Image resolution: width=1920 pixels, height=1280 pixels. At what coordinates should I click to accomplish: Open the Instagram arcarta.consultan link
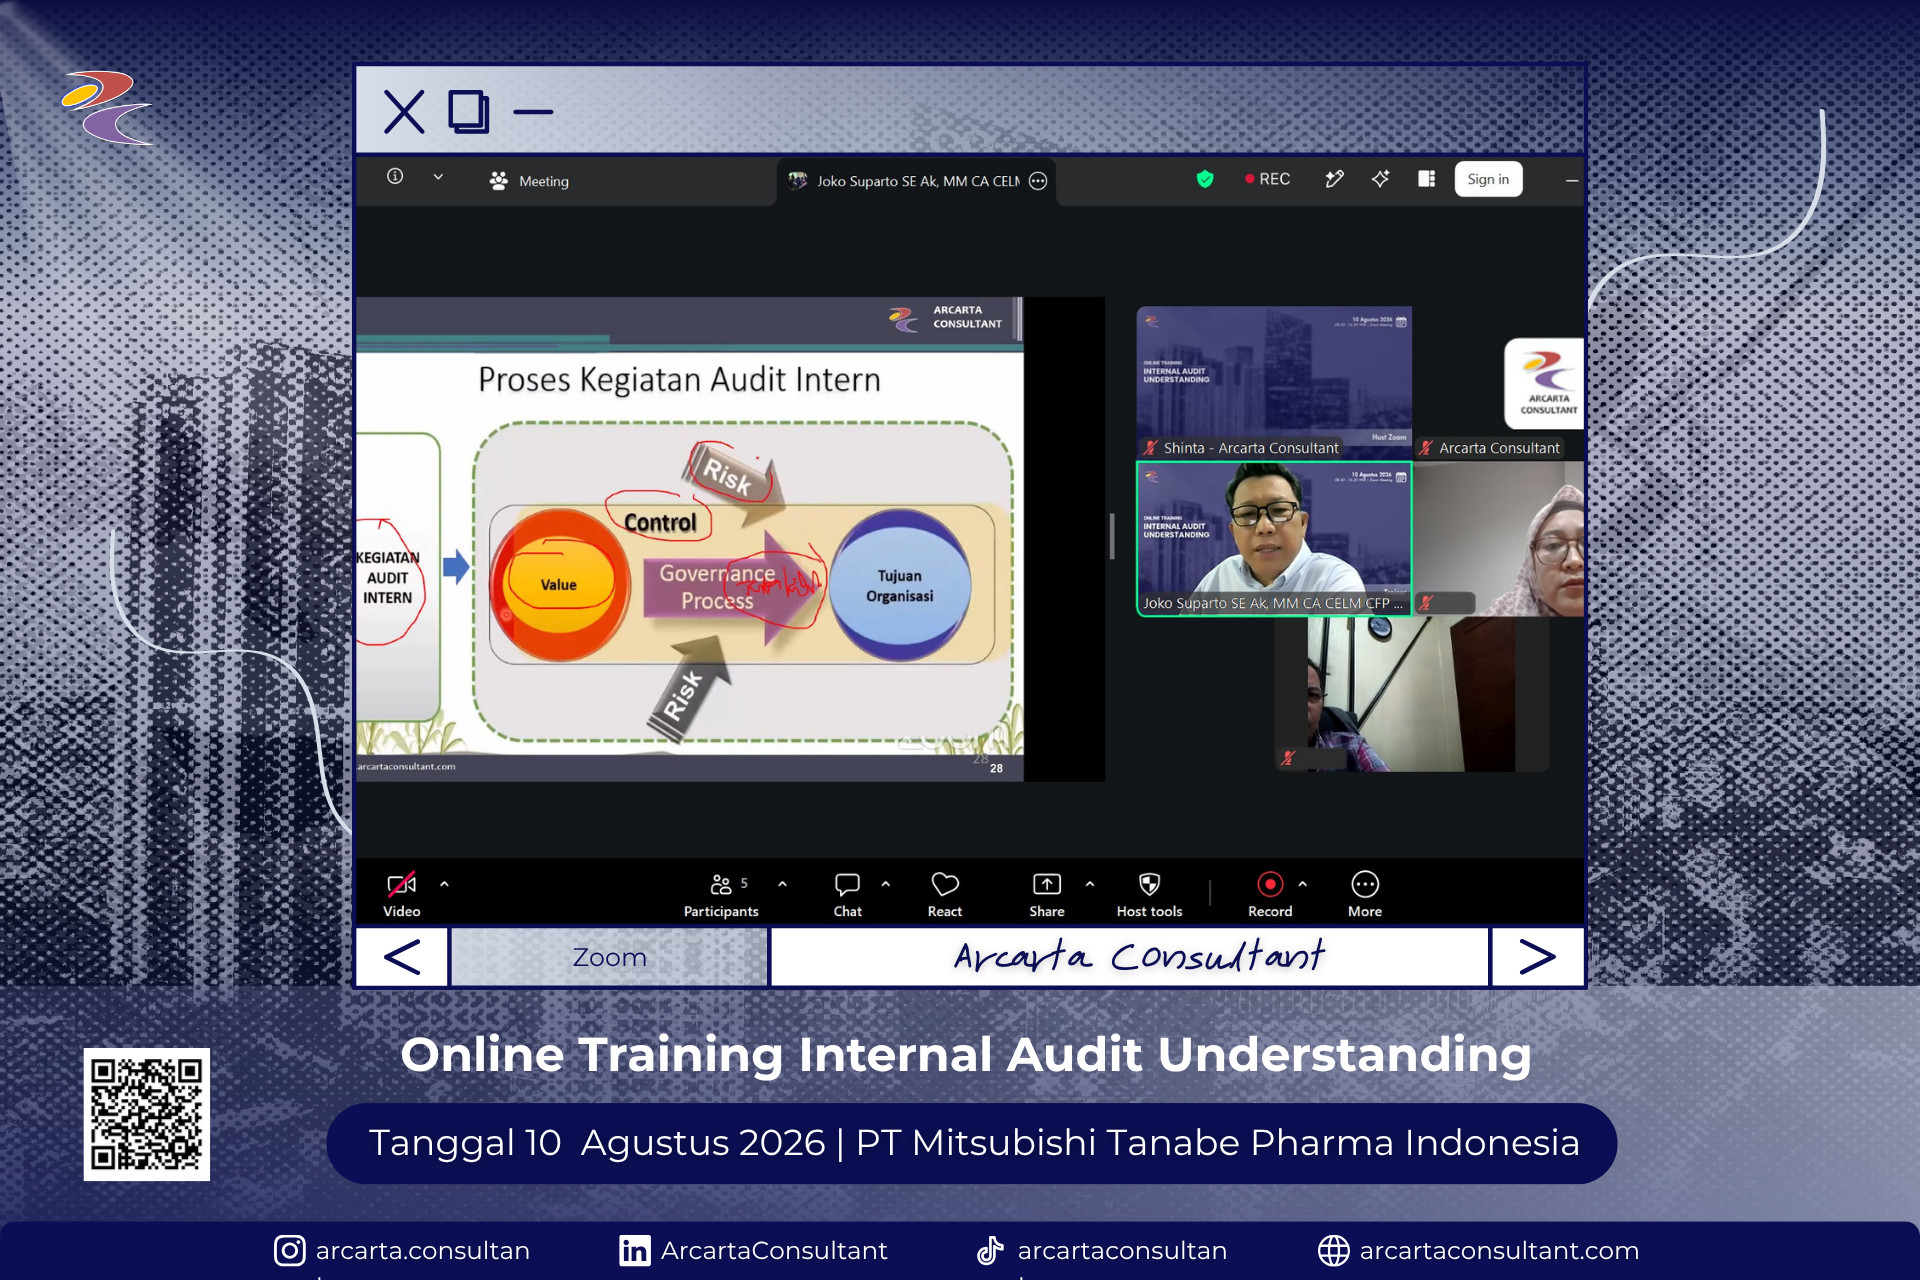click(x=402, y=1250)
